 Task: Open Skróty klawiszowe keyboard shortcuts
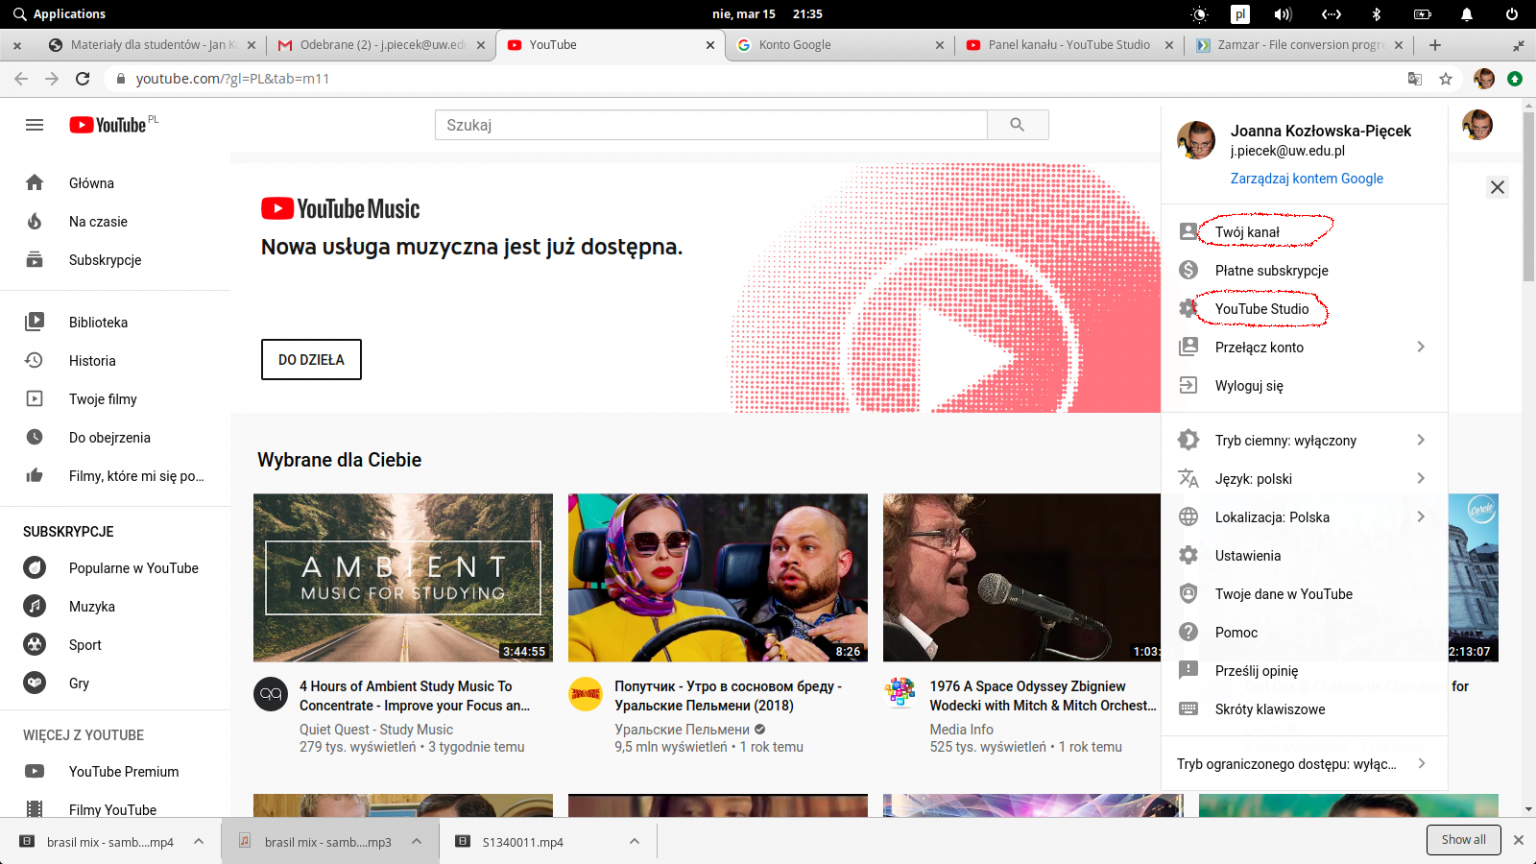click(1305, 709)
